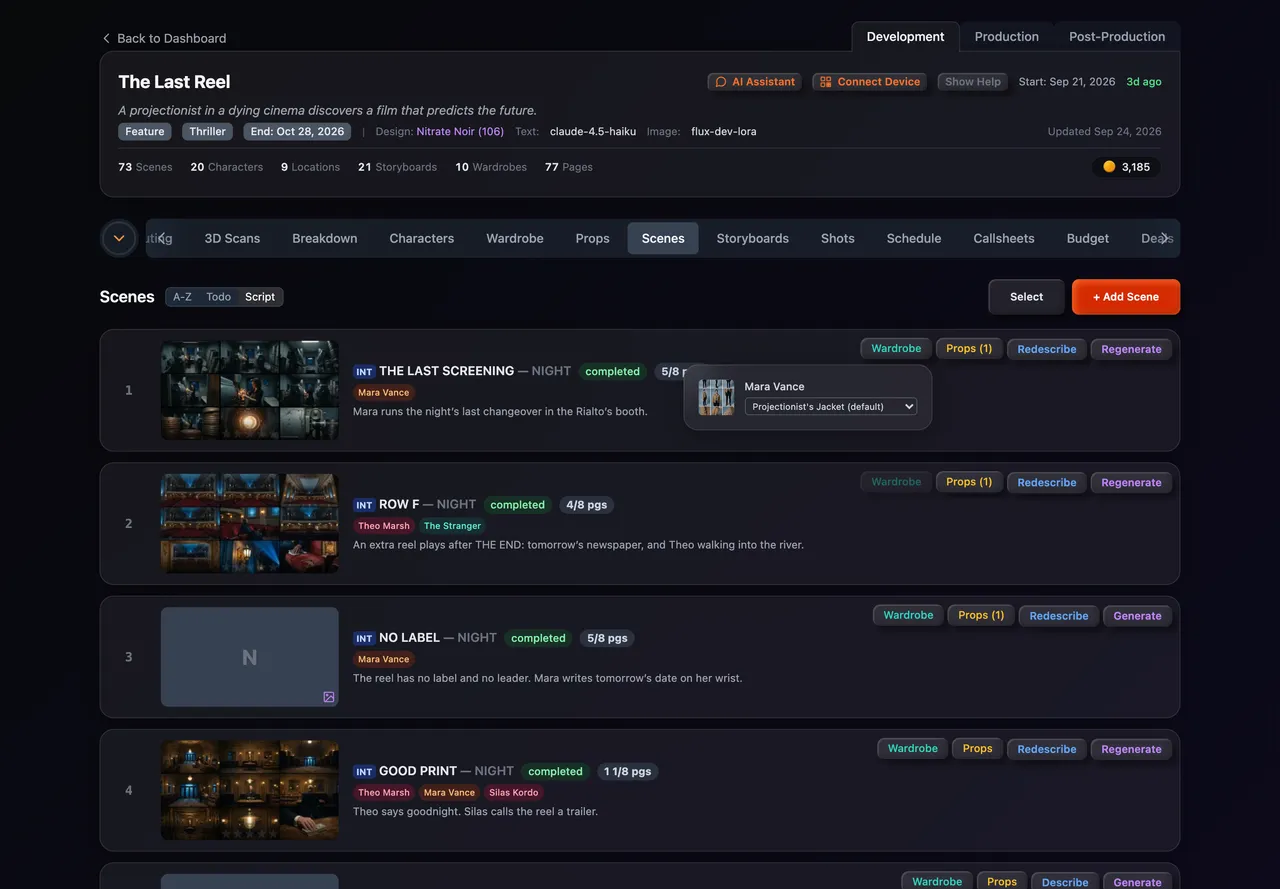Viewport: 1280px width, 889px height.
Task: Click the Silas Kordo character chip
Action: pyautogui.click(x=514, y=793)
